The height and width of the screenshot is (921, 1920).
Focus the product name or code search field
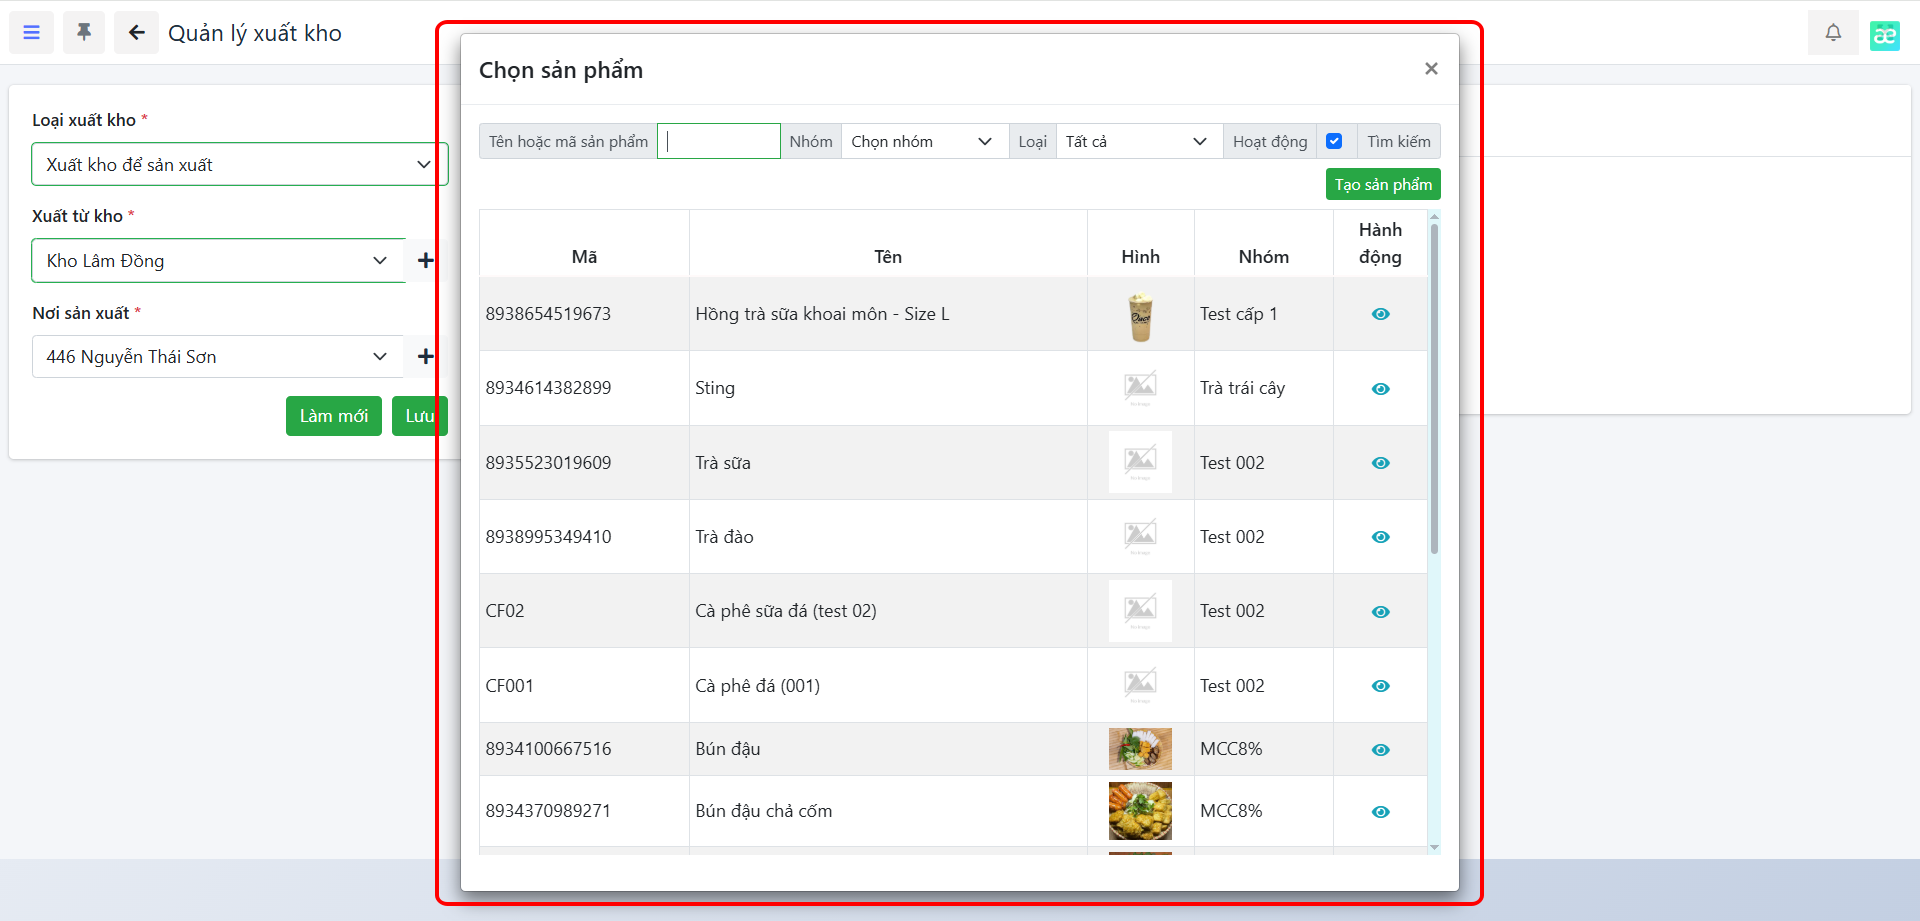pyautogui.click(x=718, y=142)
